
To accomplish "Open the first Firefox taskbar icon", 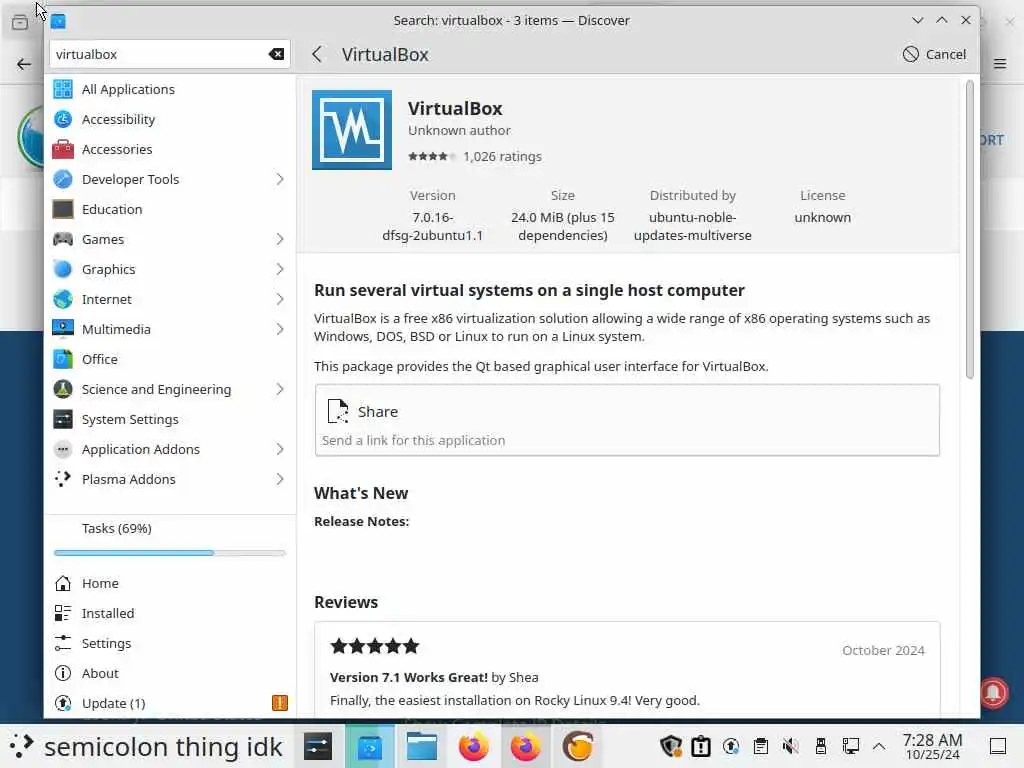I will tap(473, 746).
